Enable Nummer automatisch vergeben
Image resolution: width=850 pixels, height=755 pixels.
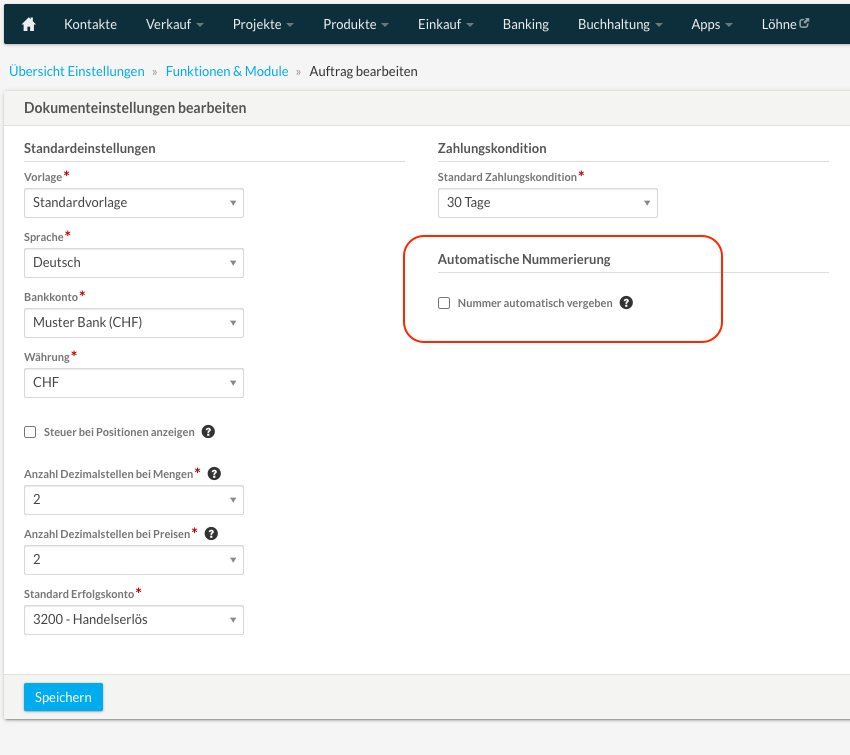pyautogui.click(x=444, y=302)
